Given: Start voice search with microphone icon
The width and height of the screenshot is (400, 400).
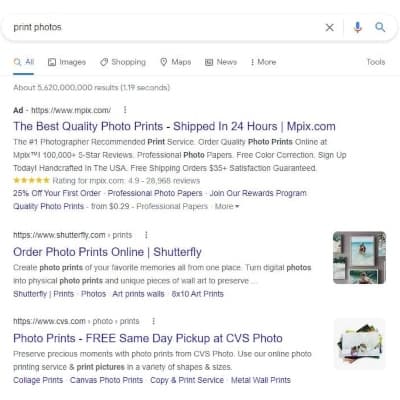Looking at the screenshot, I should click(x=358, y=27).
